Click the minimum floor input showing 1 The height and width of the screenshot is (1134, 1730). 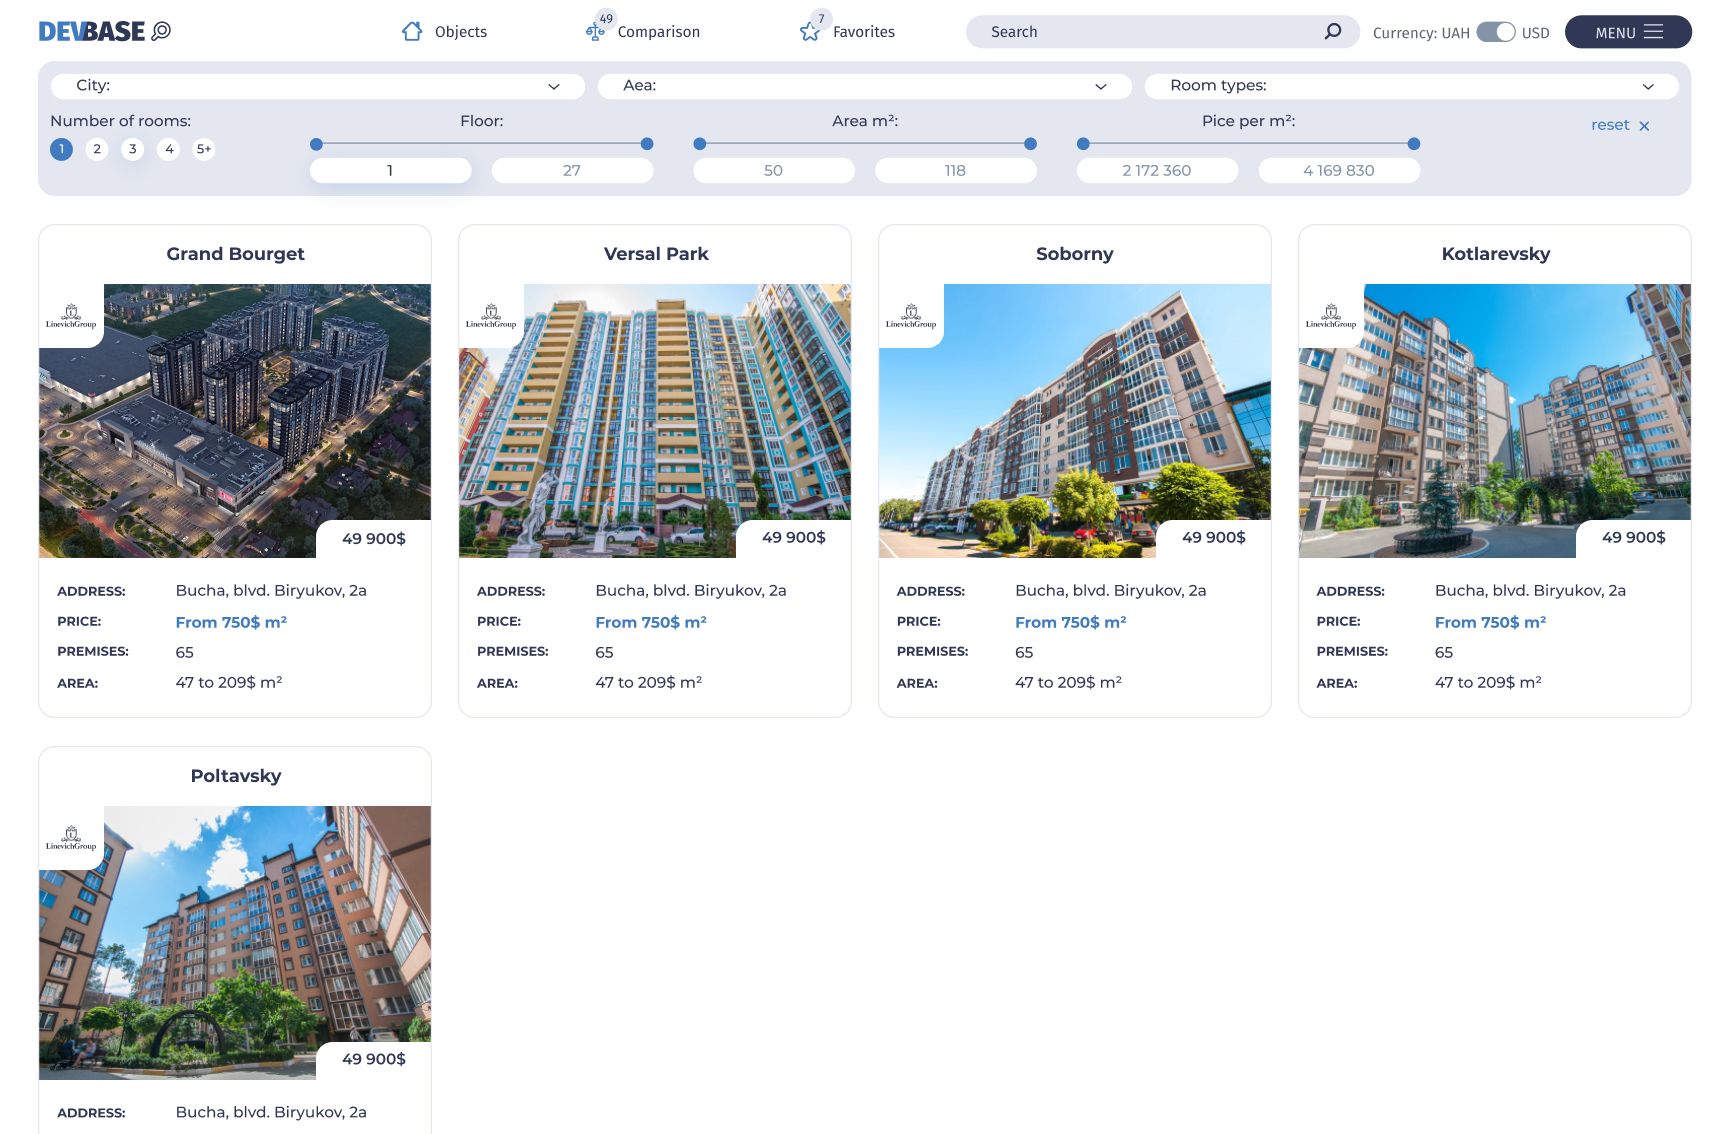click(391, 171)
